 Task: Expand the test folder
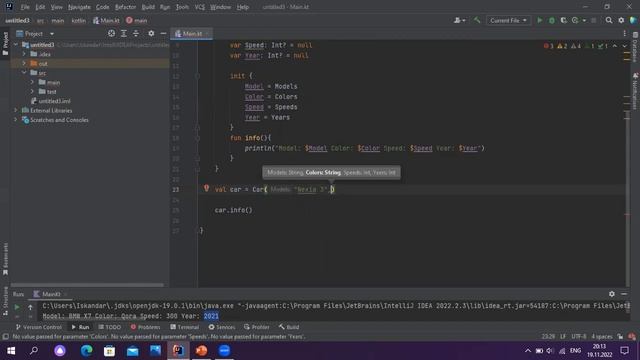(x=32, y=91)
